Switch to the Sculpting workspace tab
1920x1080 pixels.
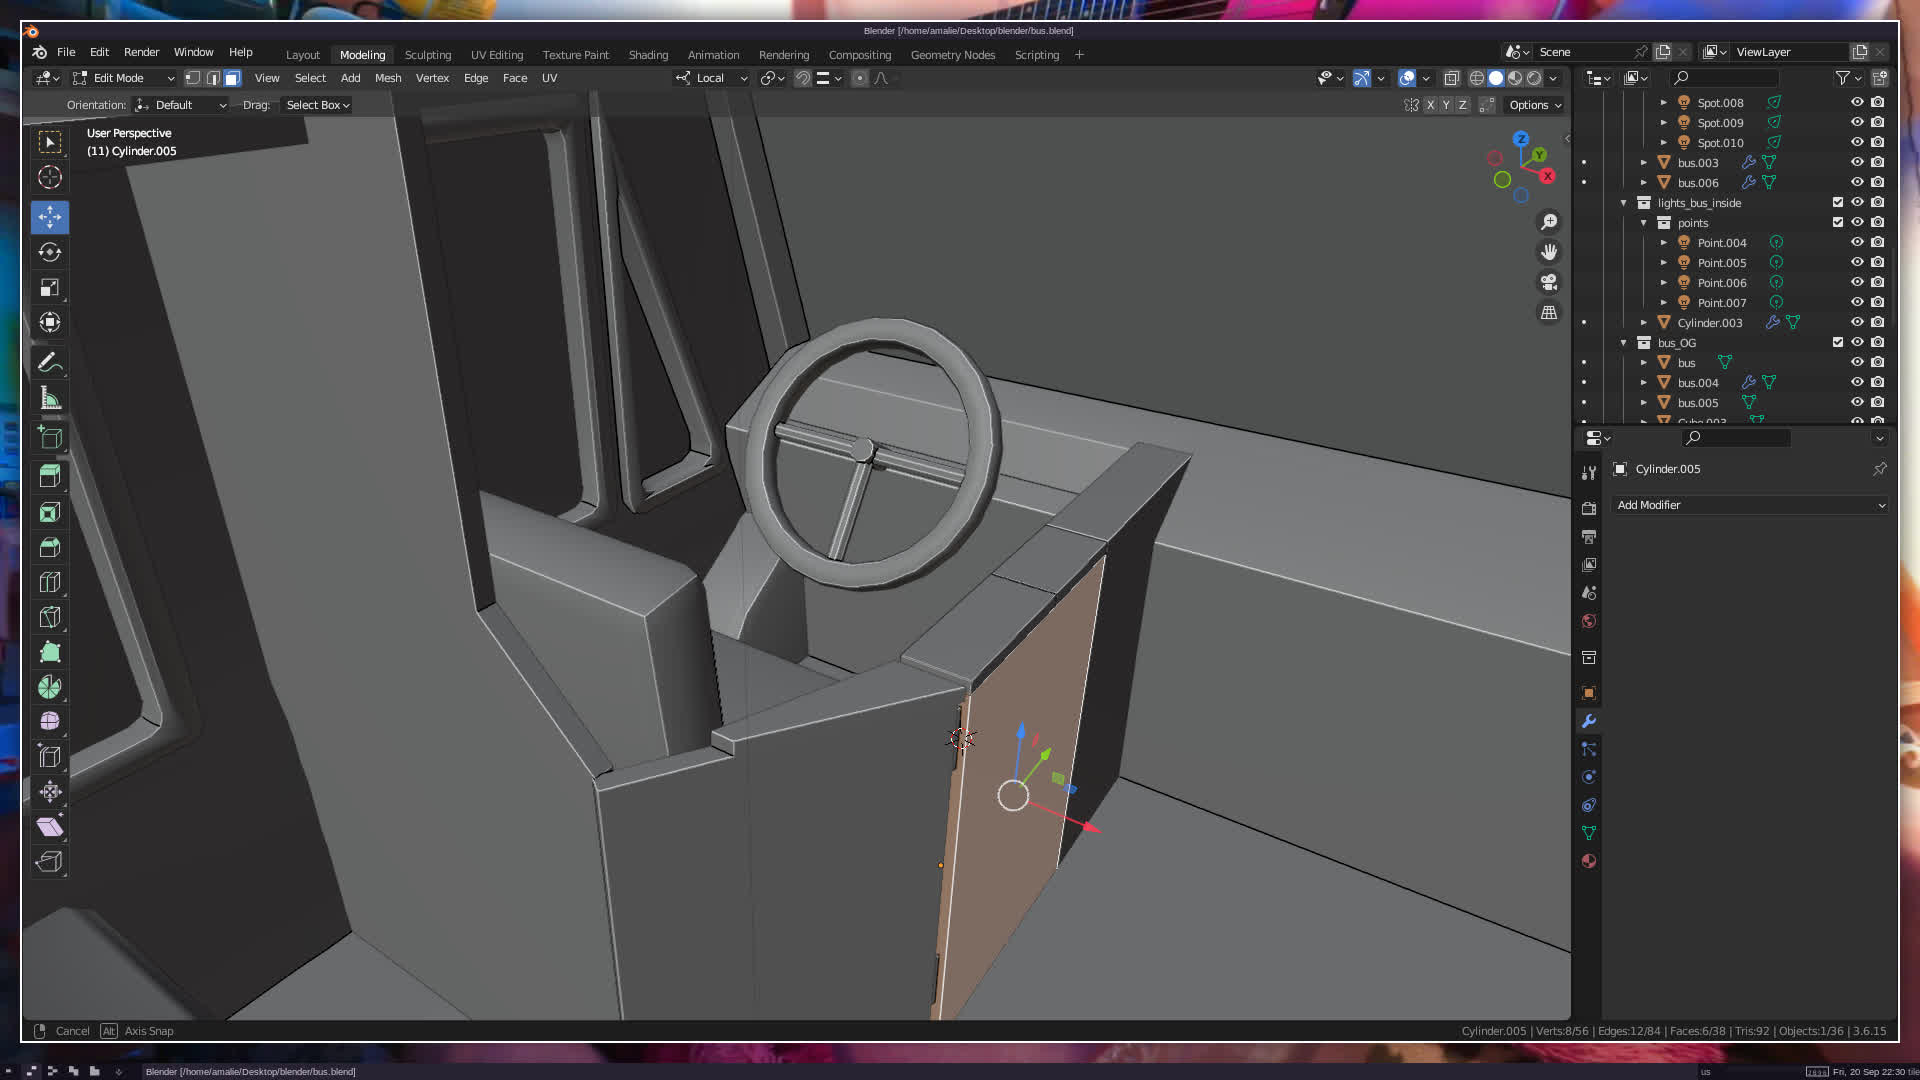(427, 55)
